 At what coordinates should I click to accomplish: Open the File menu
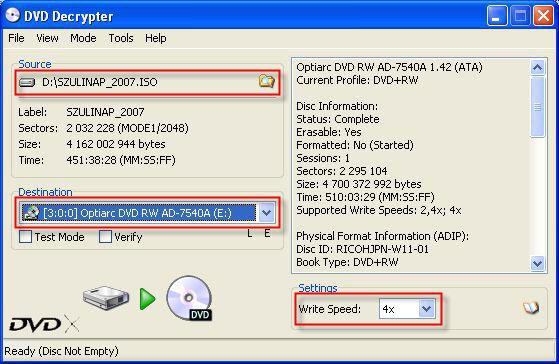16,38
